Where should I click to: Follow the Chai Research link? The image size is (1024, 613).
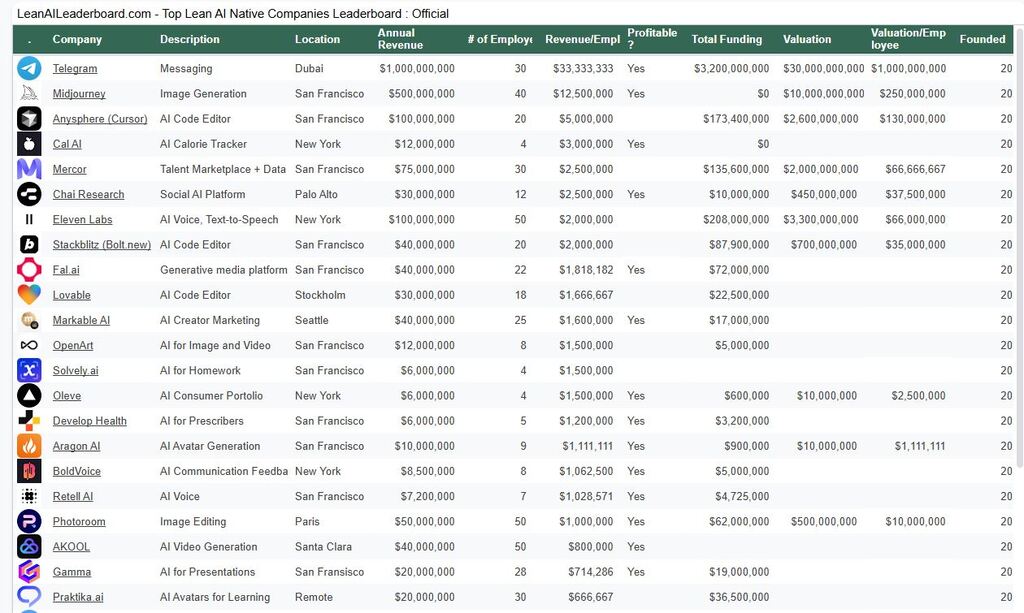(x=88, y=194)
